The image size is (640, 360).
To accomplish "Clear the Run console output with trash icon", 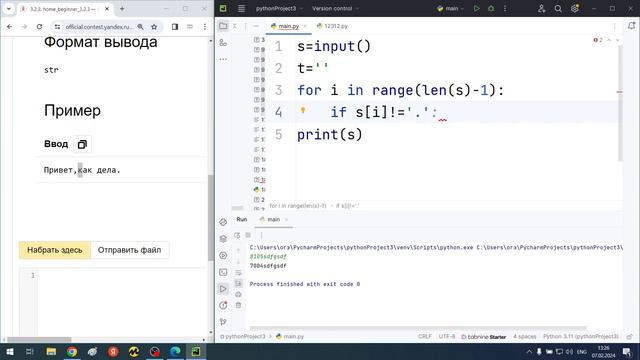I will 238,305.
